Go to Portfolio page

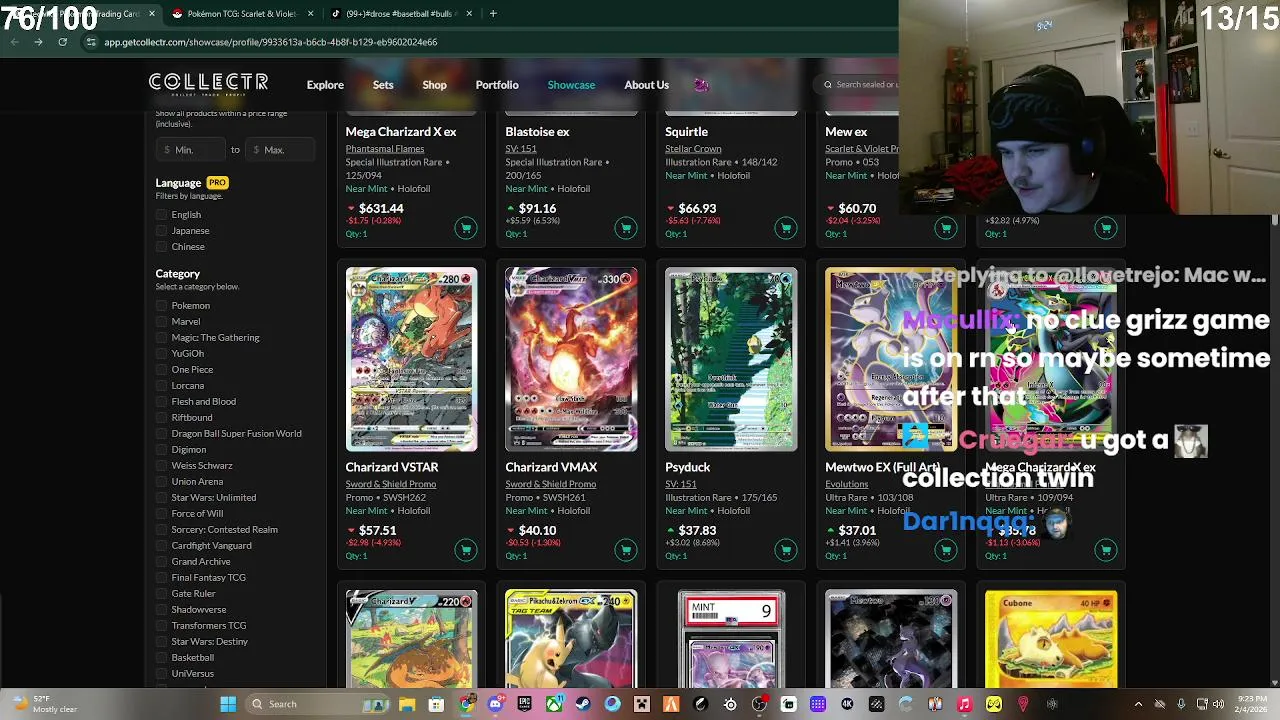497,85
